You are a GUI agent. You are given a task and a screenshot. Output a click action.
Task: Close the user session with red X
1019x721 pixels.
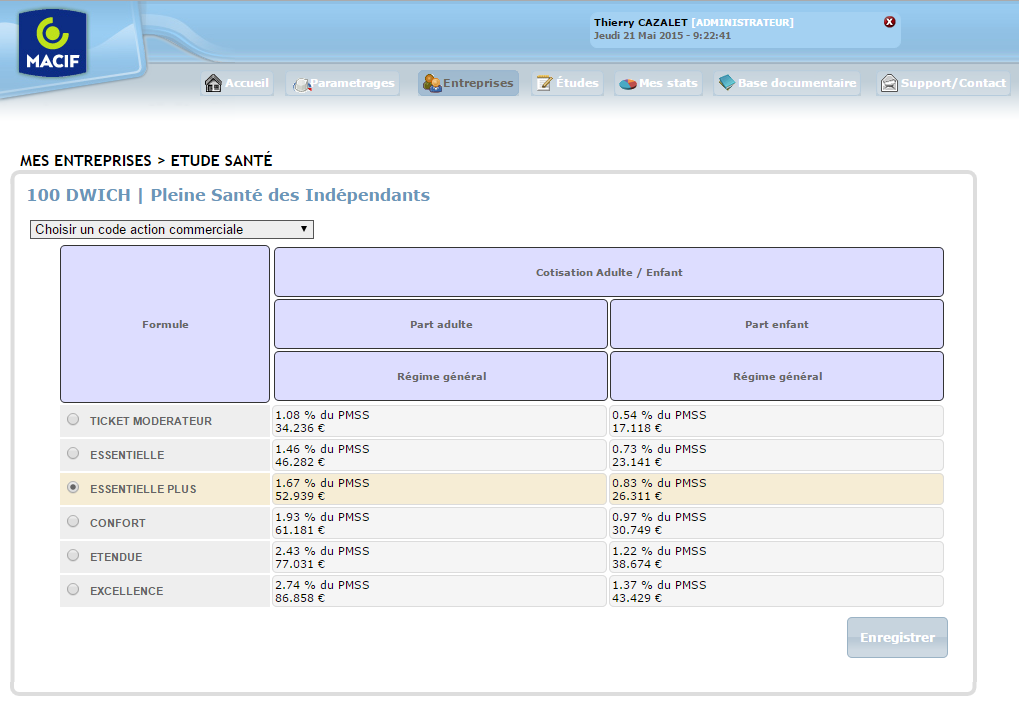[x=890, y=22]
